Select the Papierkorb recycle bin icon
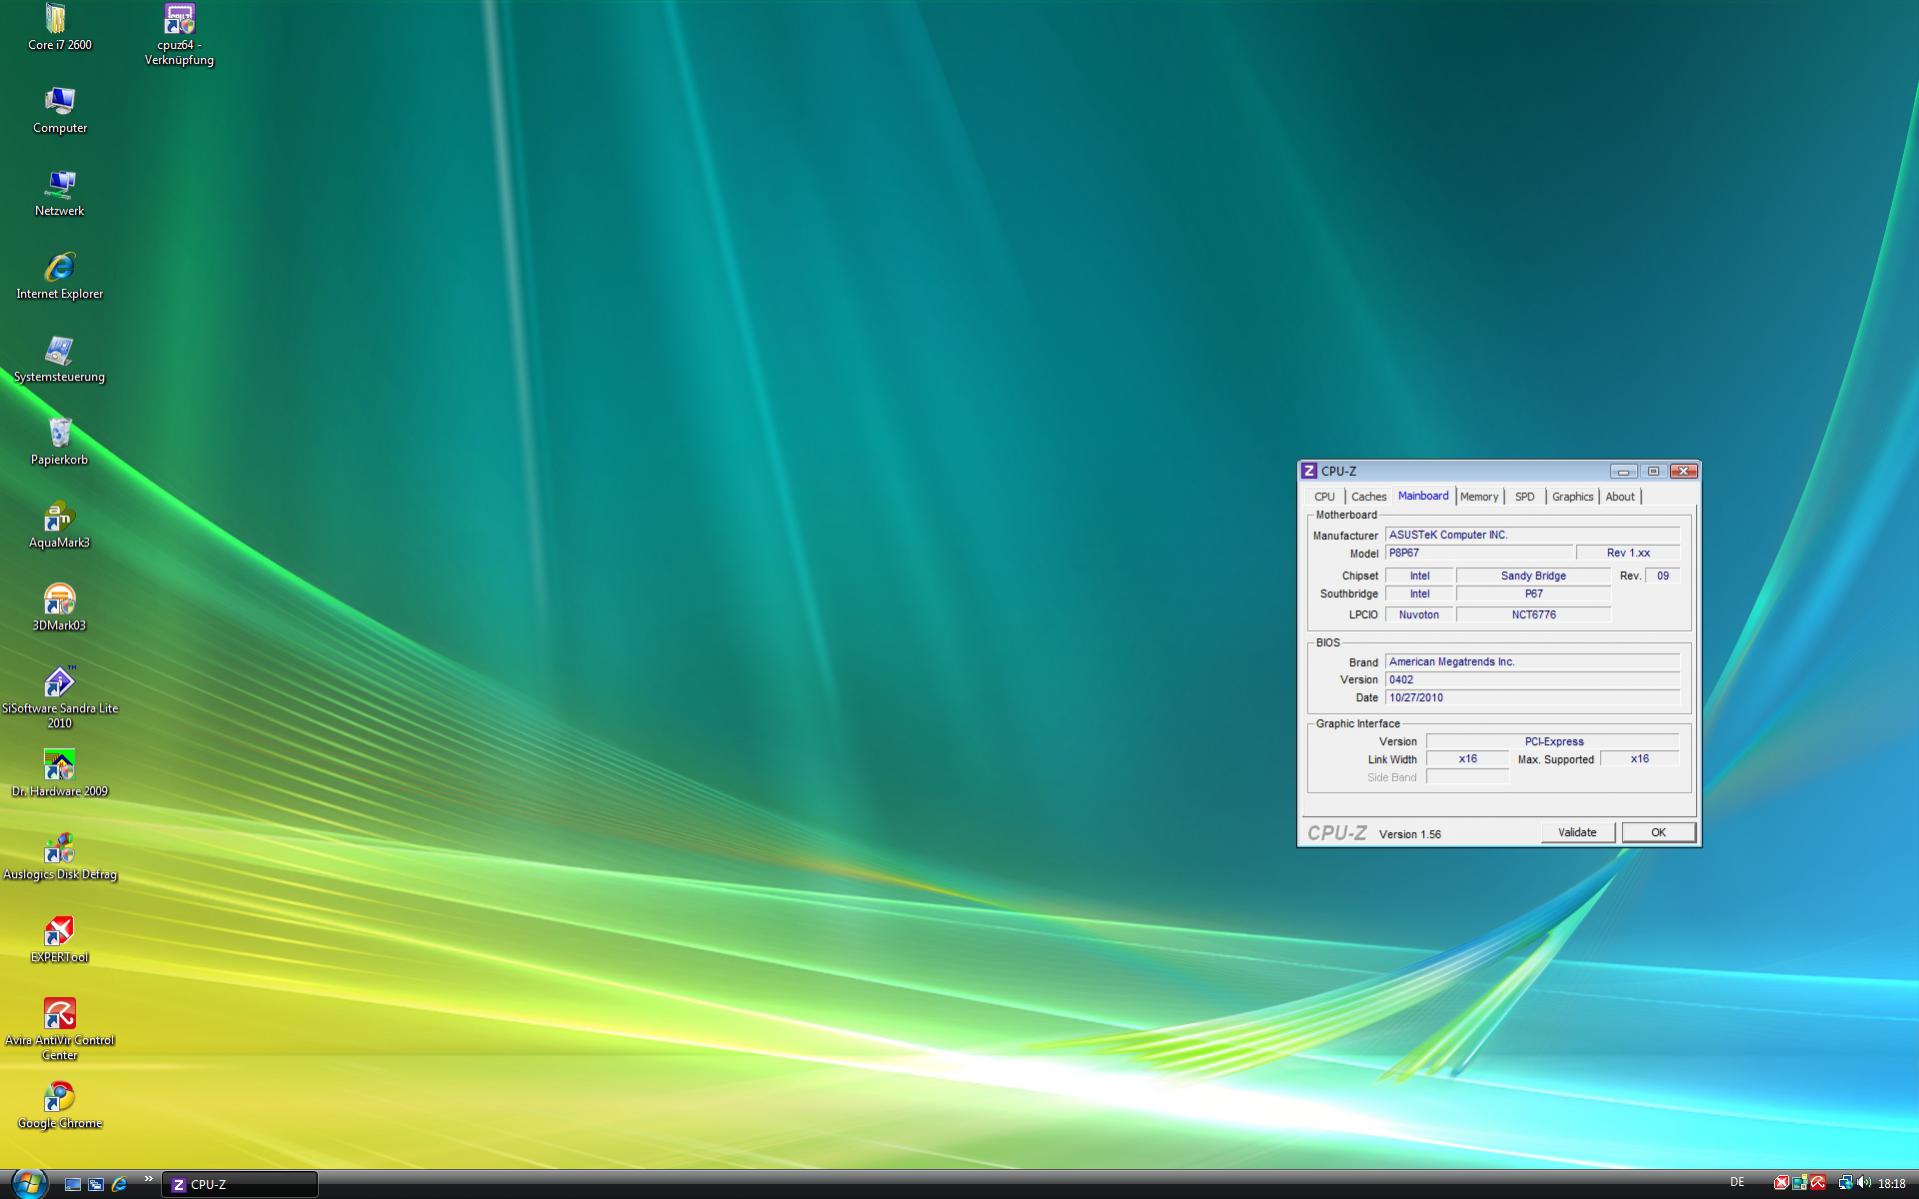Viewport: 1919px width, 1199px height. (x=59, y=443)
